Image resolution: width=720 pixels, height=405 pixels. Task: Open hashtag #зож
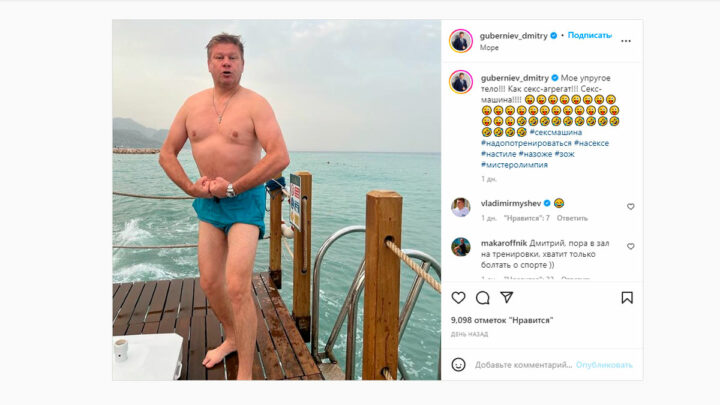[x=564, y=154]
